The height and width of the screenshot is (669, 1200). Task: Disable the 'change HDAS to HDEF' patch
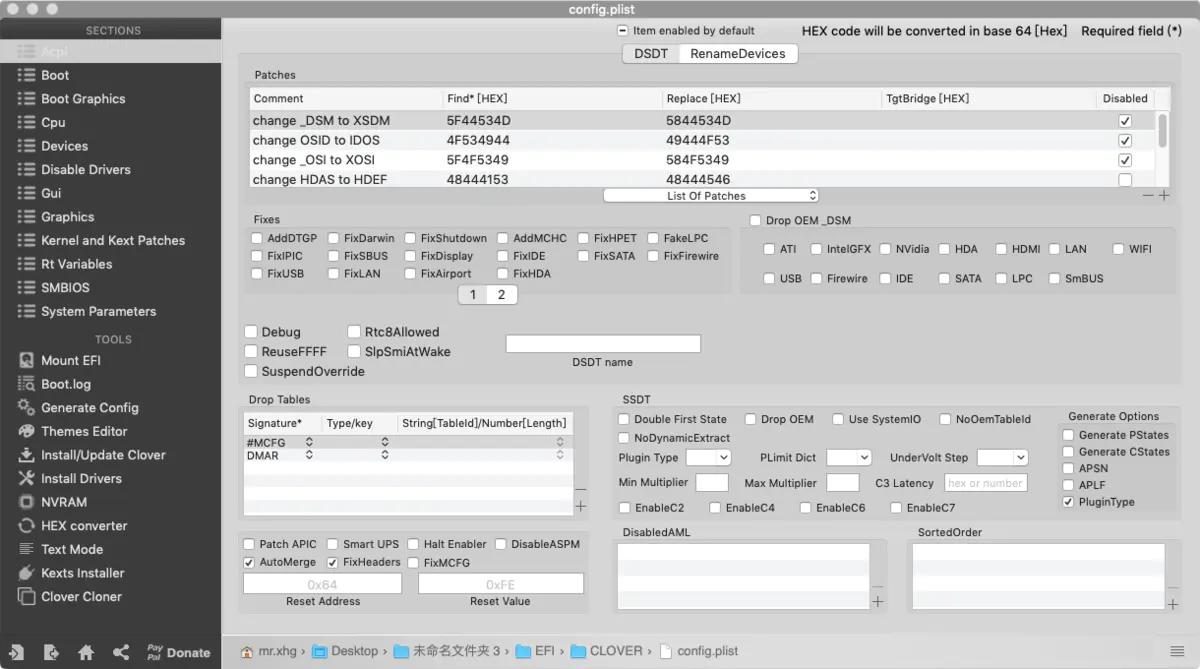1125,179
